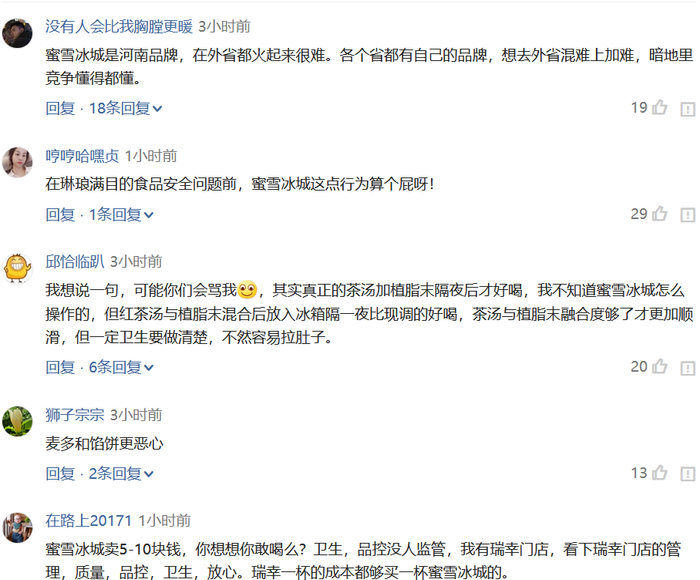Image resolution: width=700 pixels, height=580 pixels.
Task: Open profile of username 邱恰临趴
Action: click(75, 262)
